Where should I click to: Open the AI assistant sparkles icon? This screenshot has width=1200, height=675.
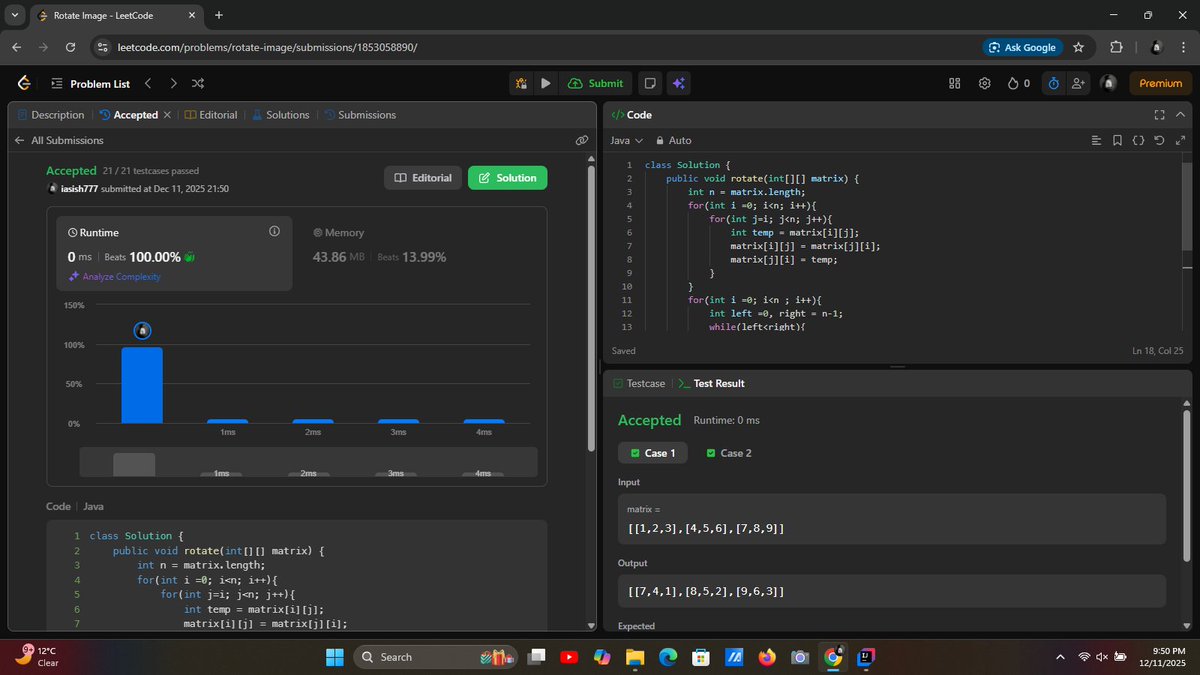[x=679, y=83]
